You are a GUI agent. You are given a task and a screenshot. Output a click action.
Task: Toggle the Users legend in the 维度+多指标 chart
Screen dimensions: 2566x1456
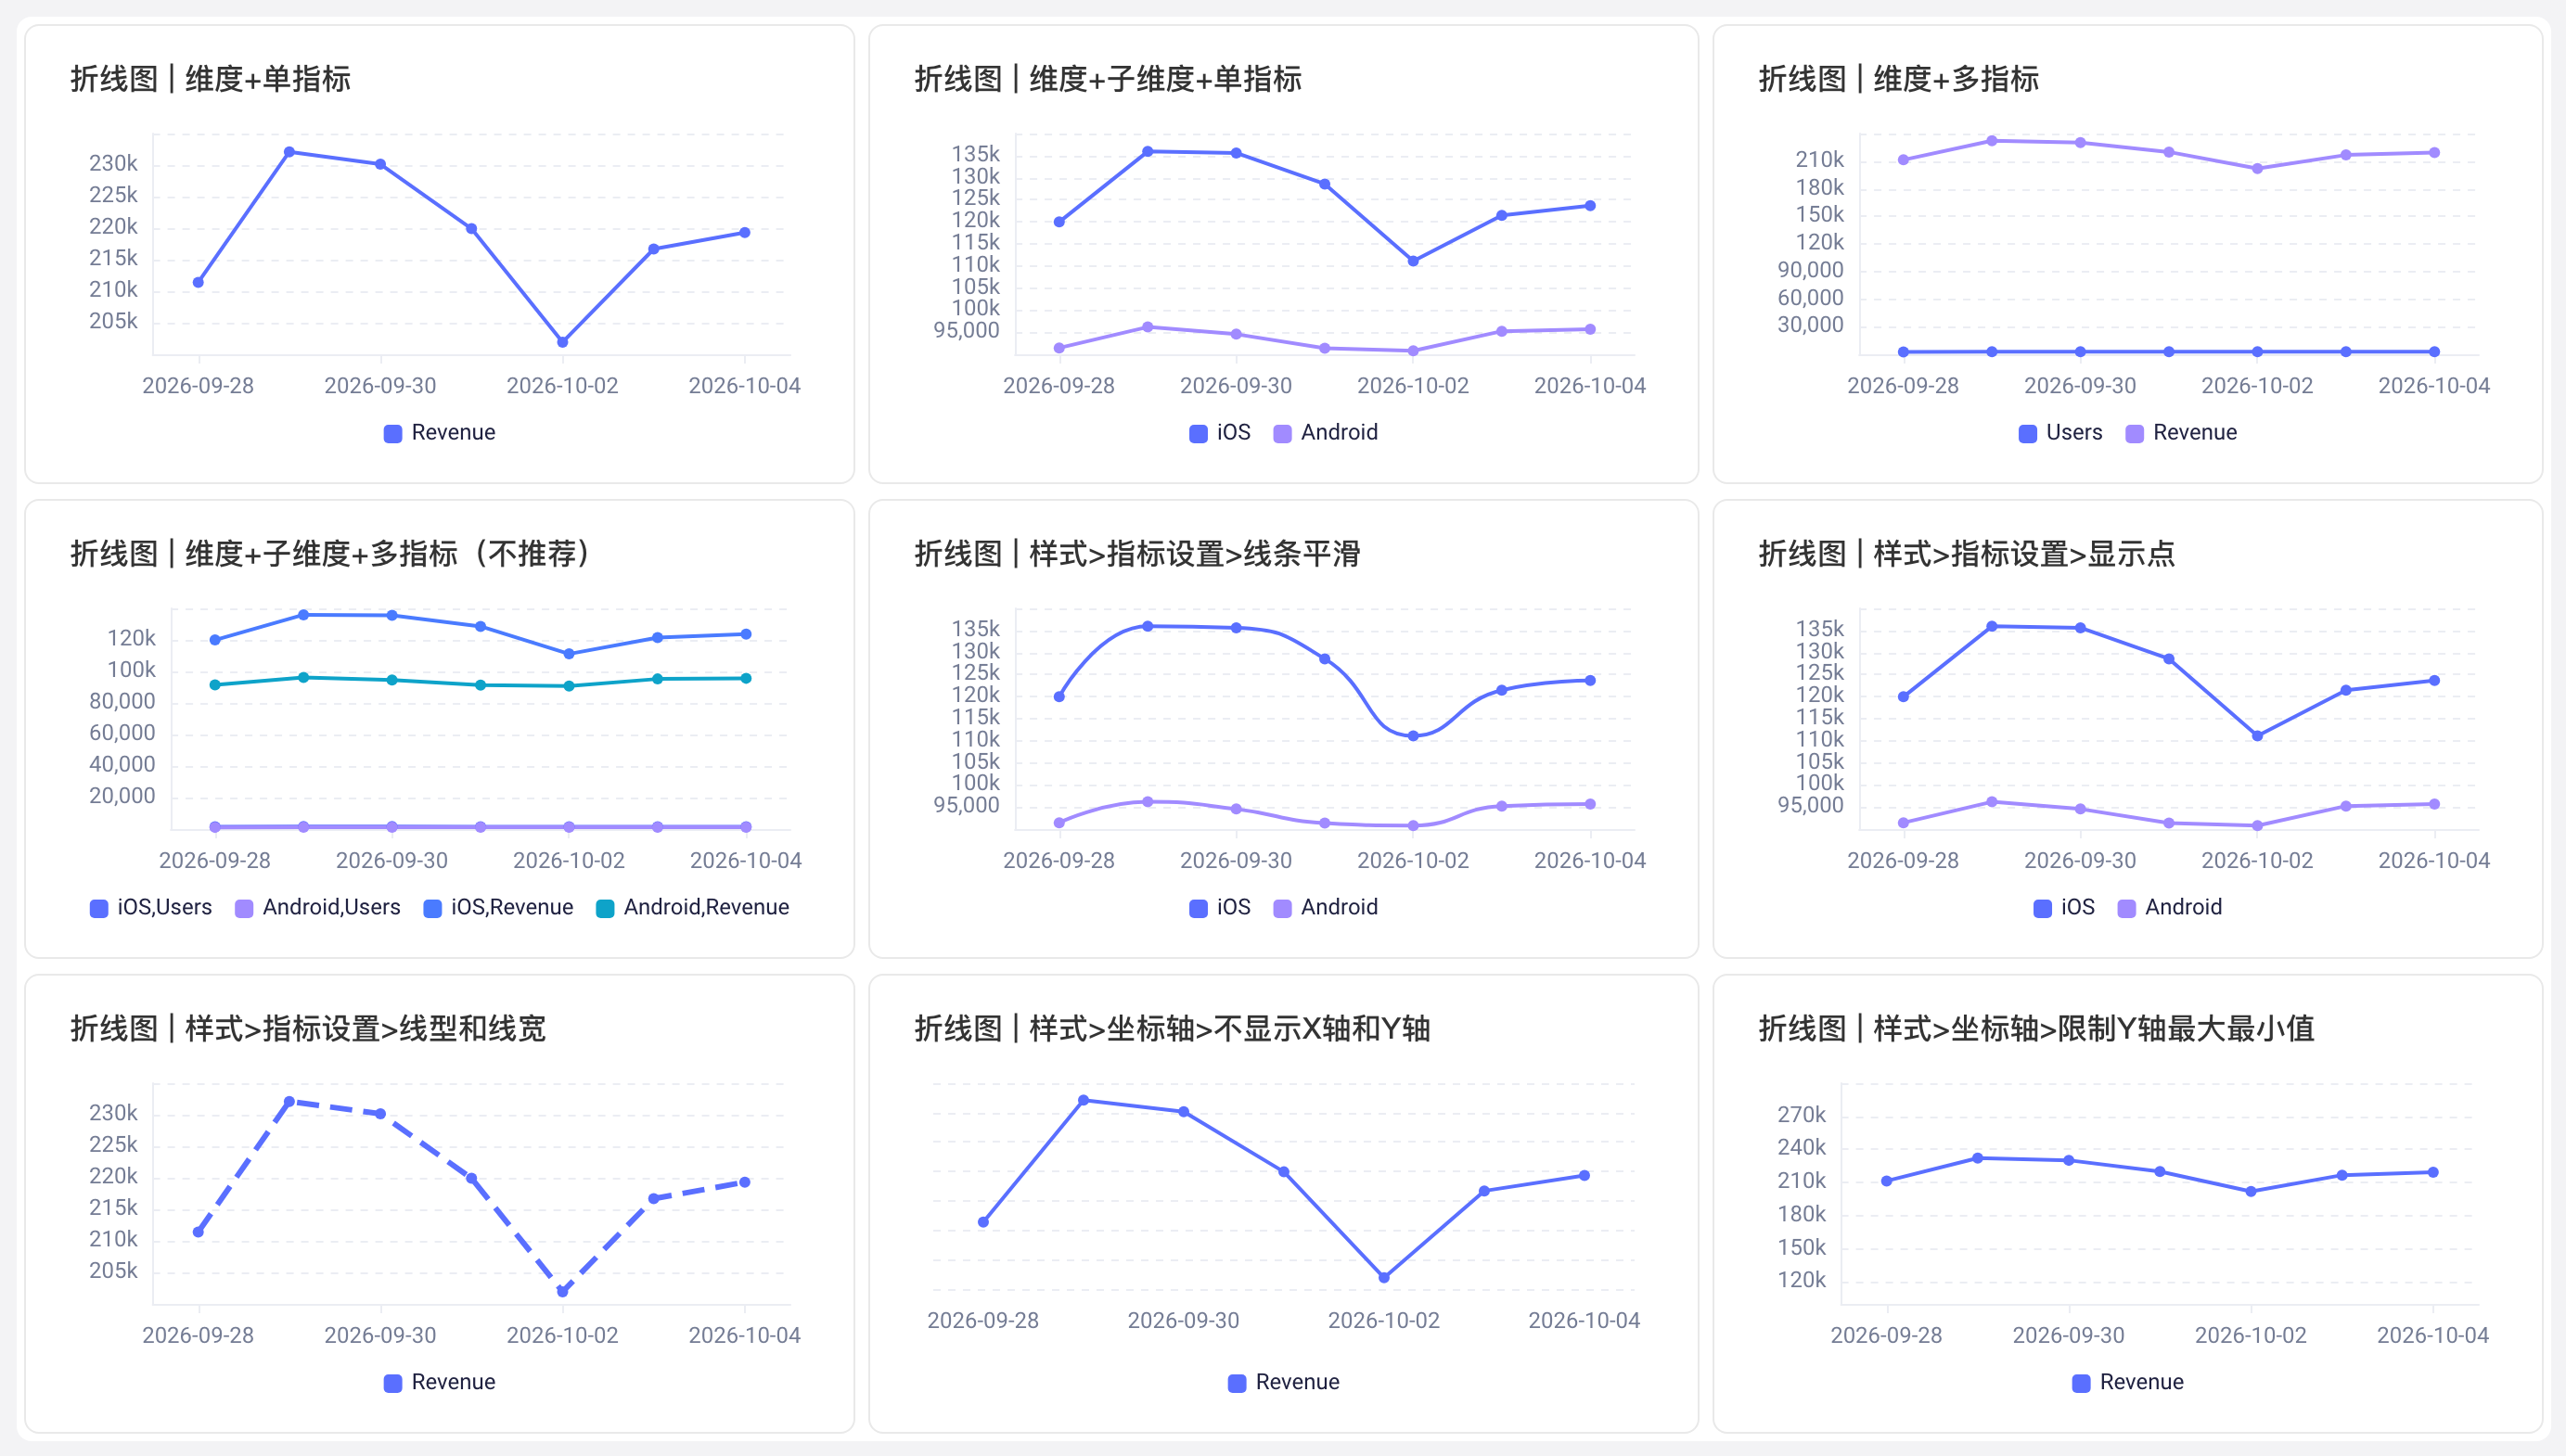click(2060, 432)
